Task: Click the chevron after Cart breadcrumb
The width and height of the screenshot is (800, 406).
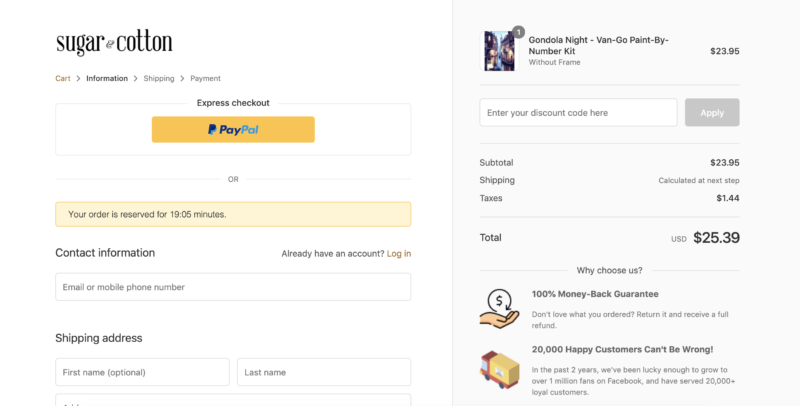Action: (78, 78)
